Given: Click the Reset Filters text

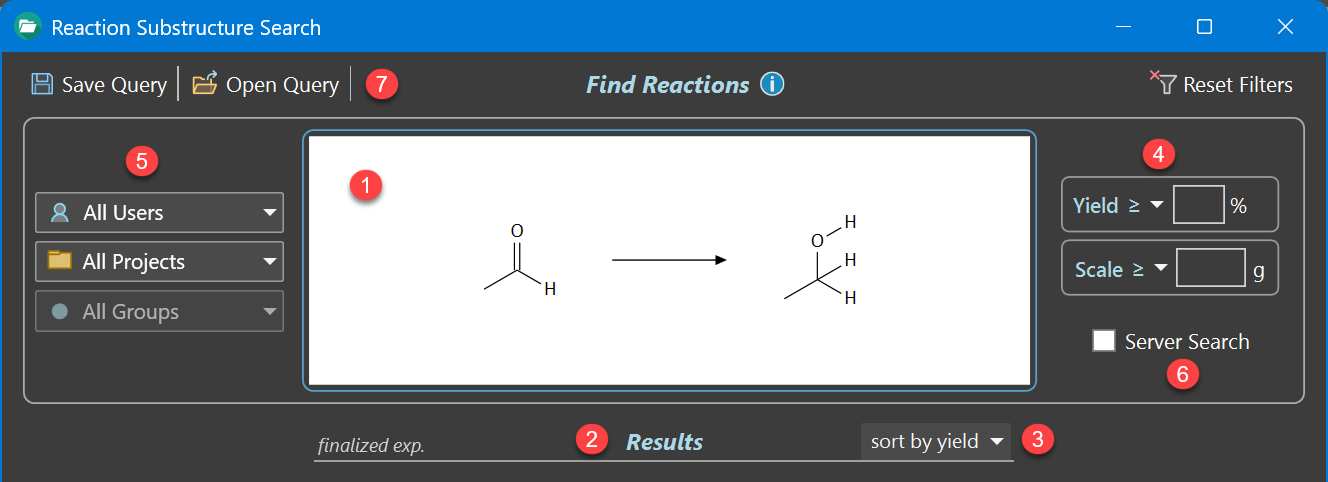Looking at the screenshot, I should (x=1238, y=85).
